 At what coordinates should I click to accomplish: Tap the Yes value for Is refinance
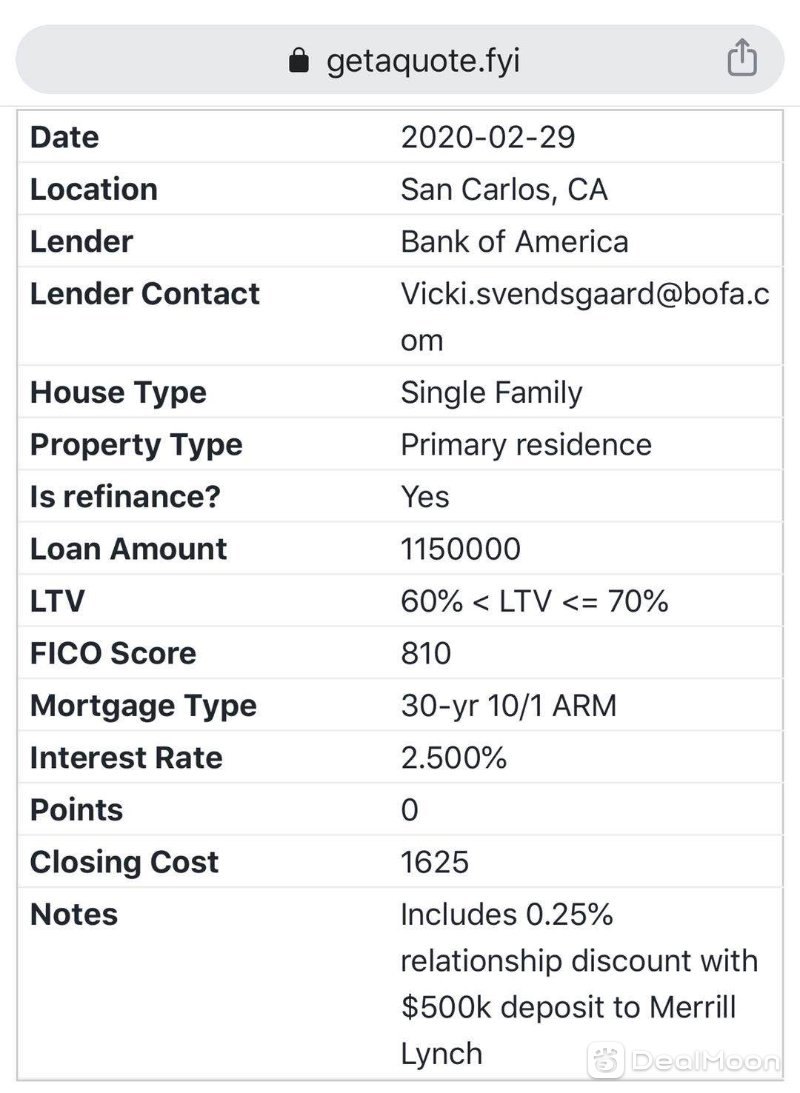coord(425,497)
